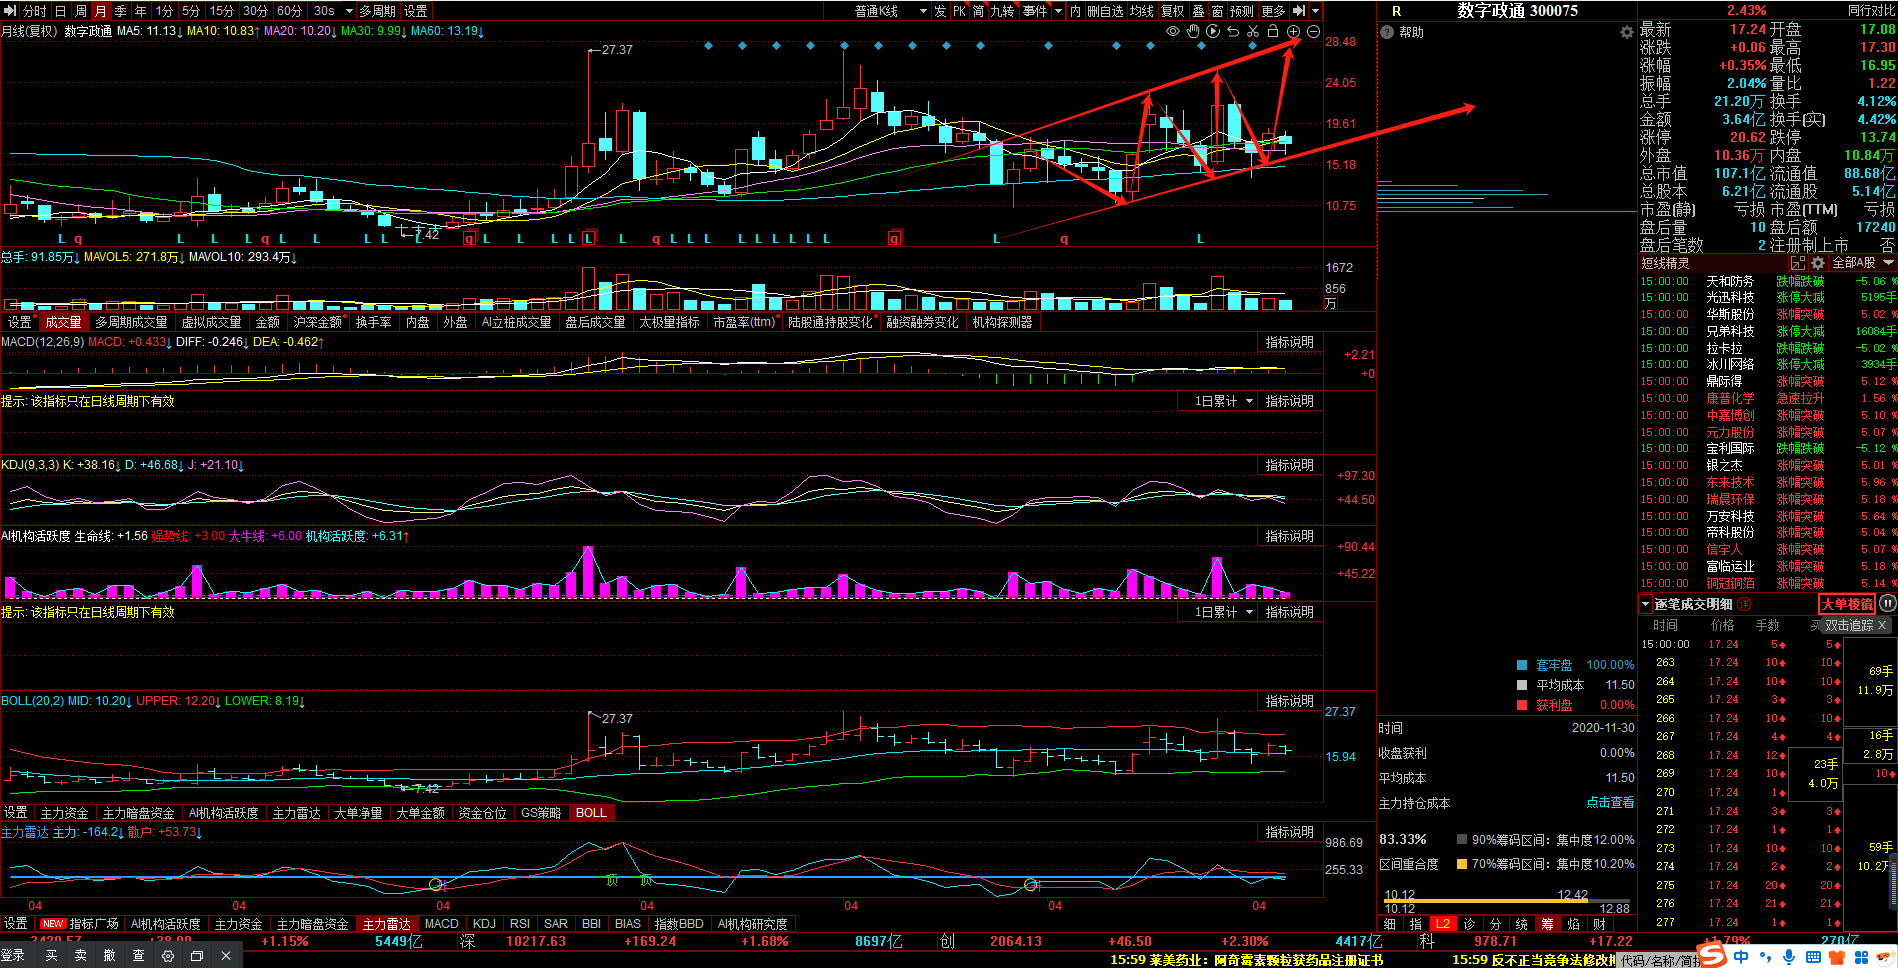Screen dimensions: 1898x968
Task: Expand the 事件 events dropdown arrow
Action: pos(1056,11)
